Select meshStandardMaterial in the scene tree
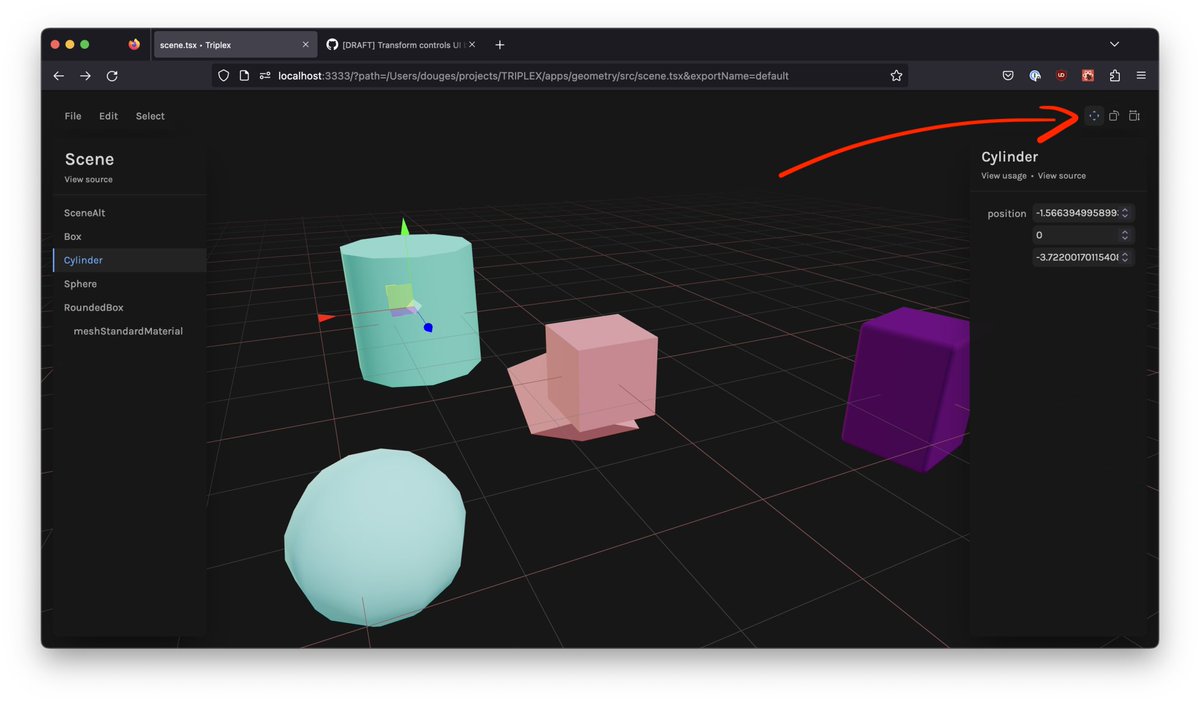This screenshot has width=1200, height=703. click(130, 331)
